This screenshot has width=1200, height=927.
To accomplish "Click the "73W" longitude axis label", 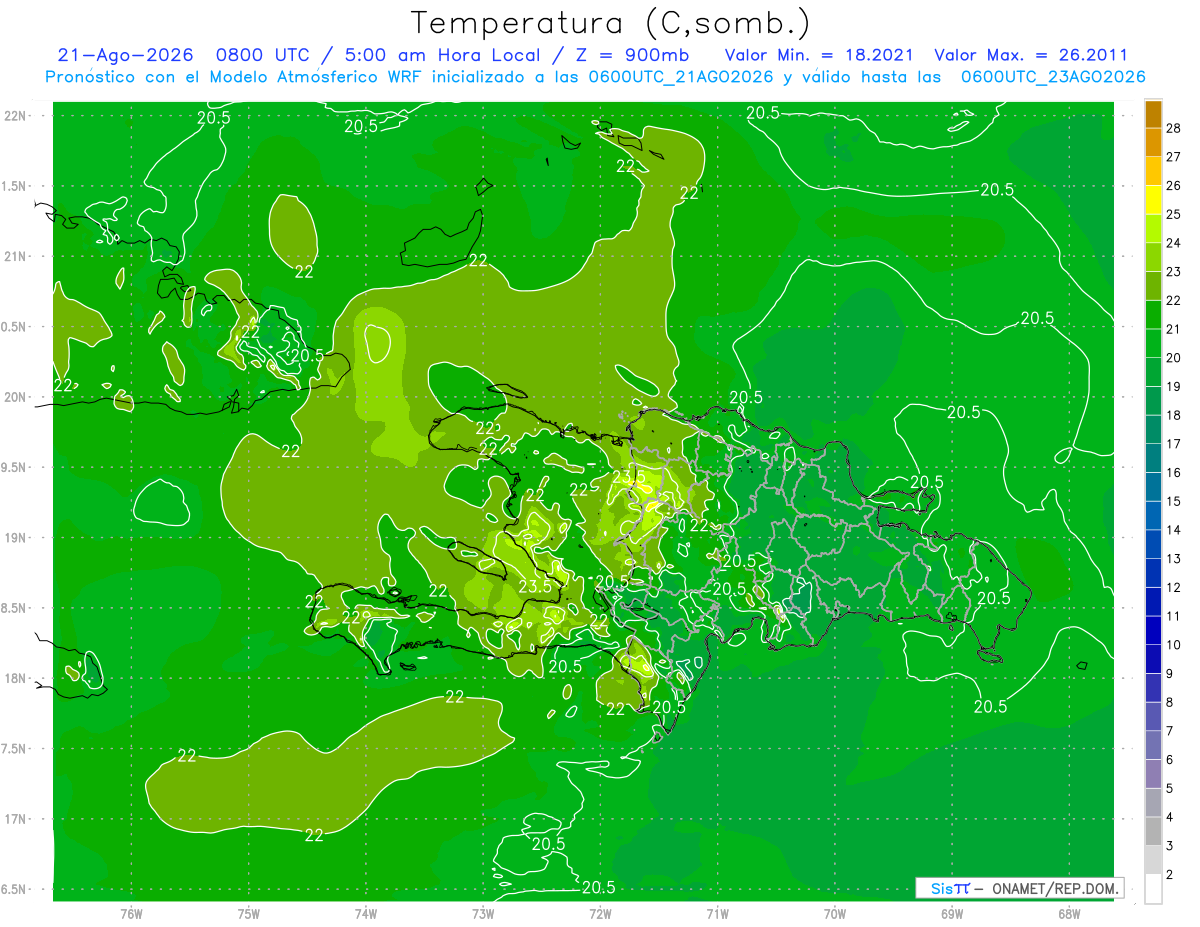I will click(483, 913).
